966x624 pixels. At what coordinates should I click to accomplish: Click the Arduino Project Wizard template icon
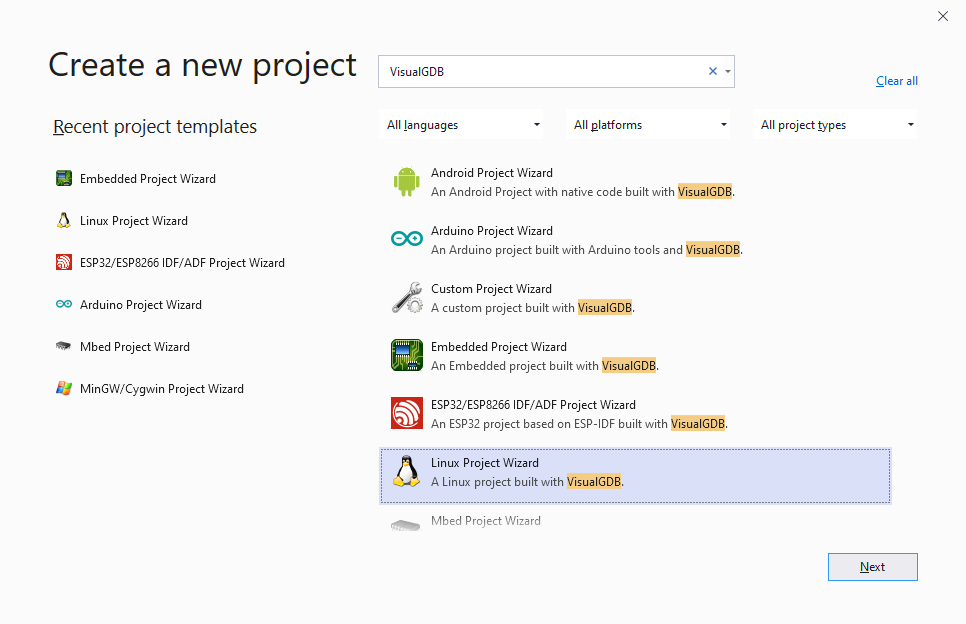click(406, 240)
